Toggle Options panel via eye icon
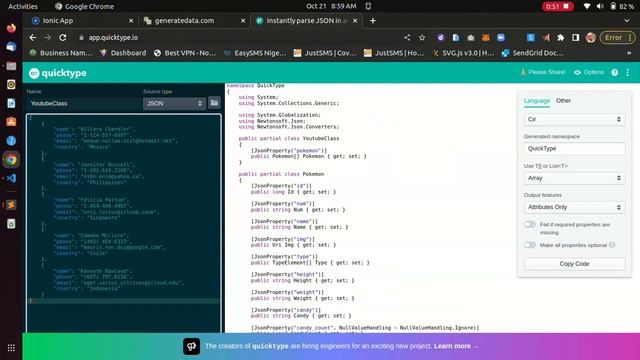640x360 pixels. [x=589, y=72]
